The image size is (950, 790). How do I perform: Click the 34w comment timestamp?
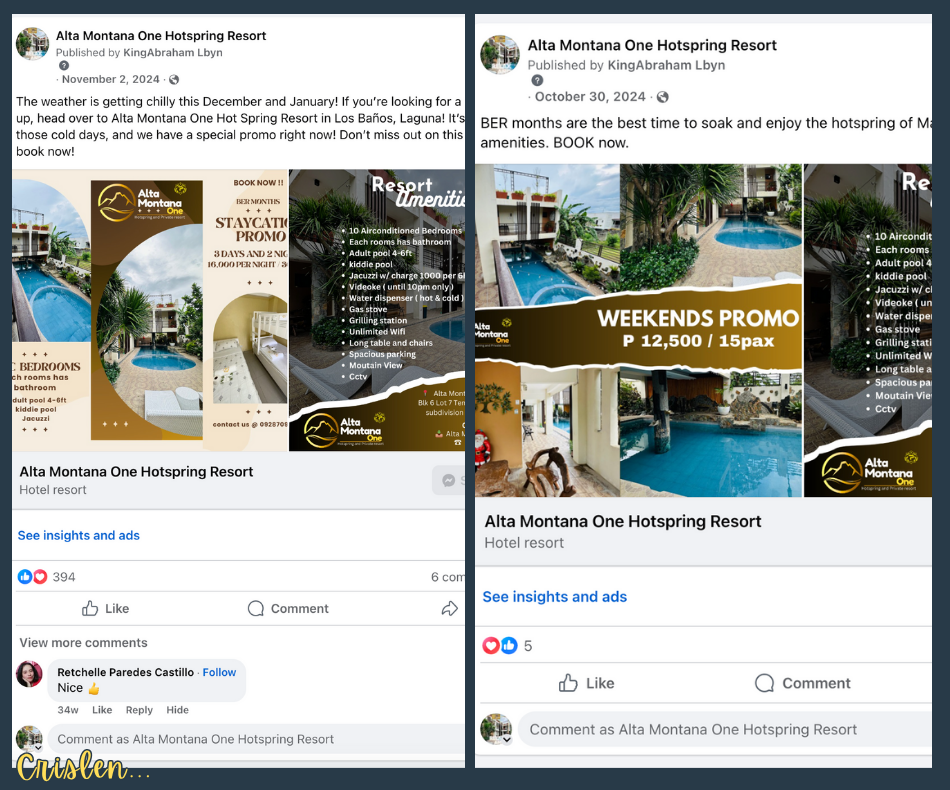click(68, 710)
